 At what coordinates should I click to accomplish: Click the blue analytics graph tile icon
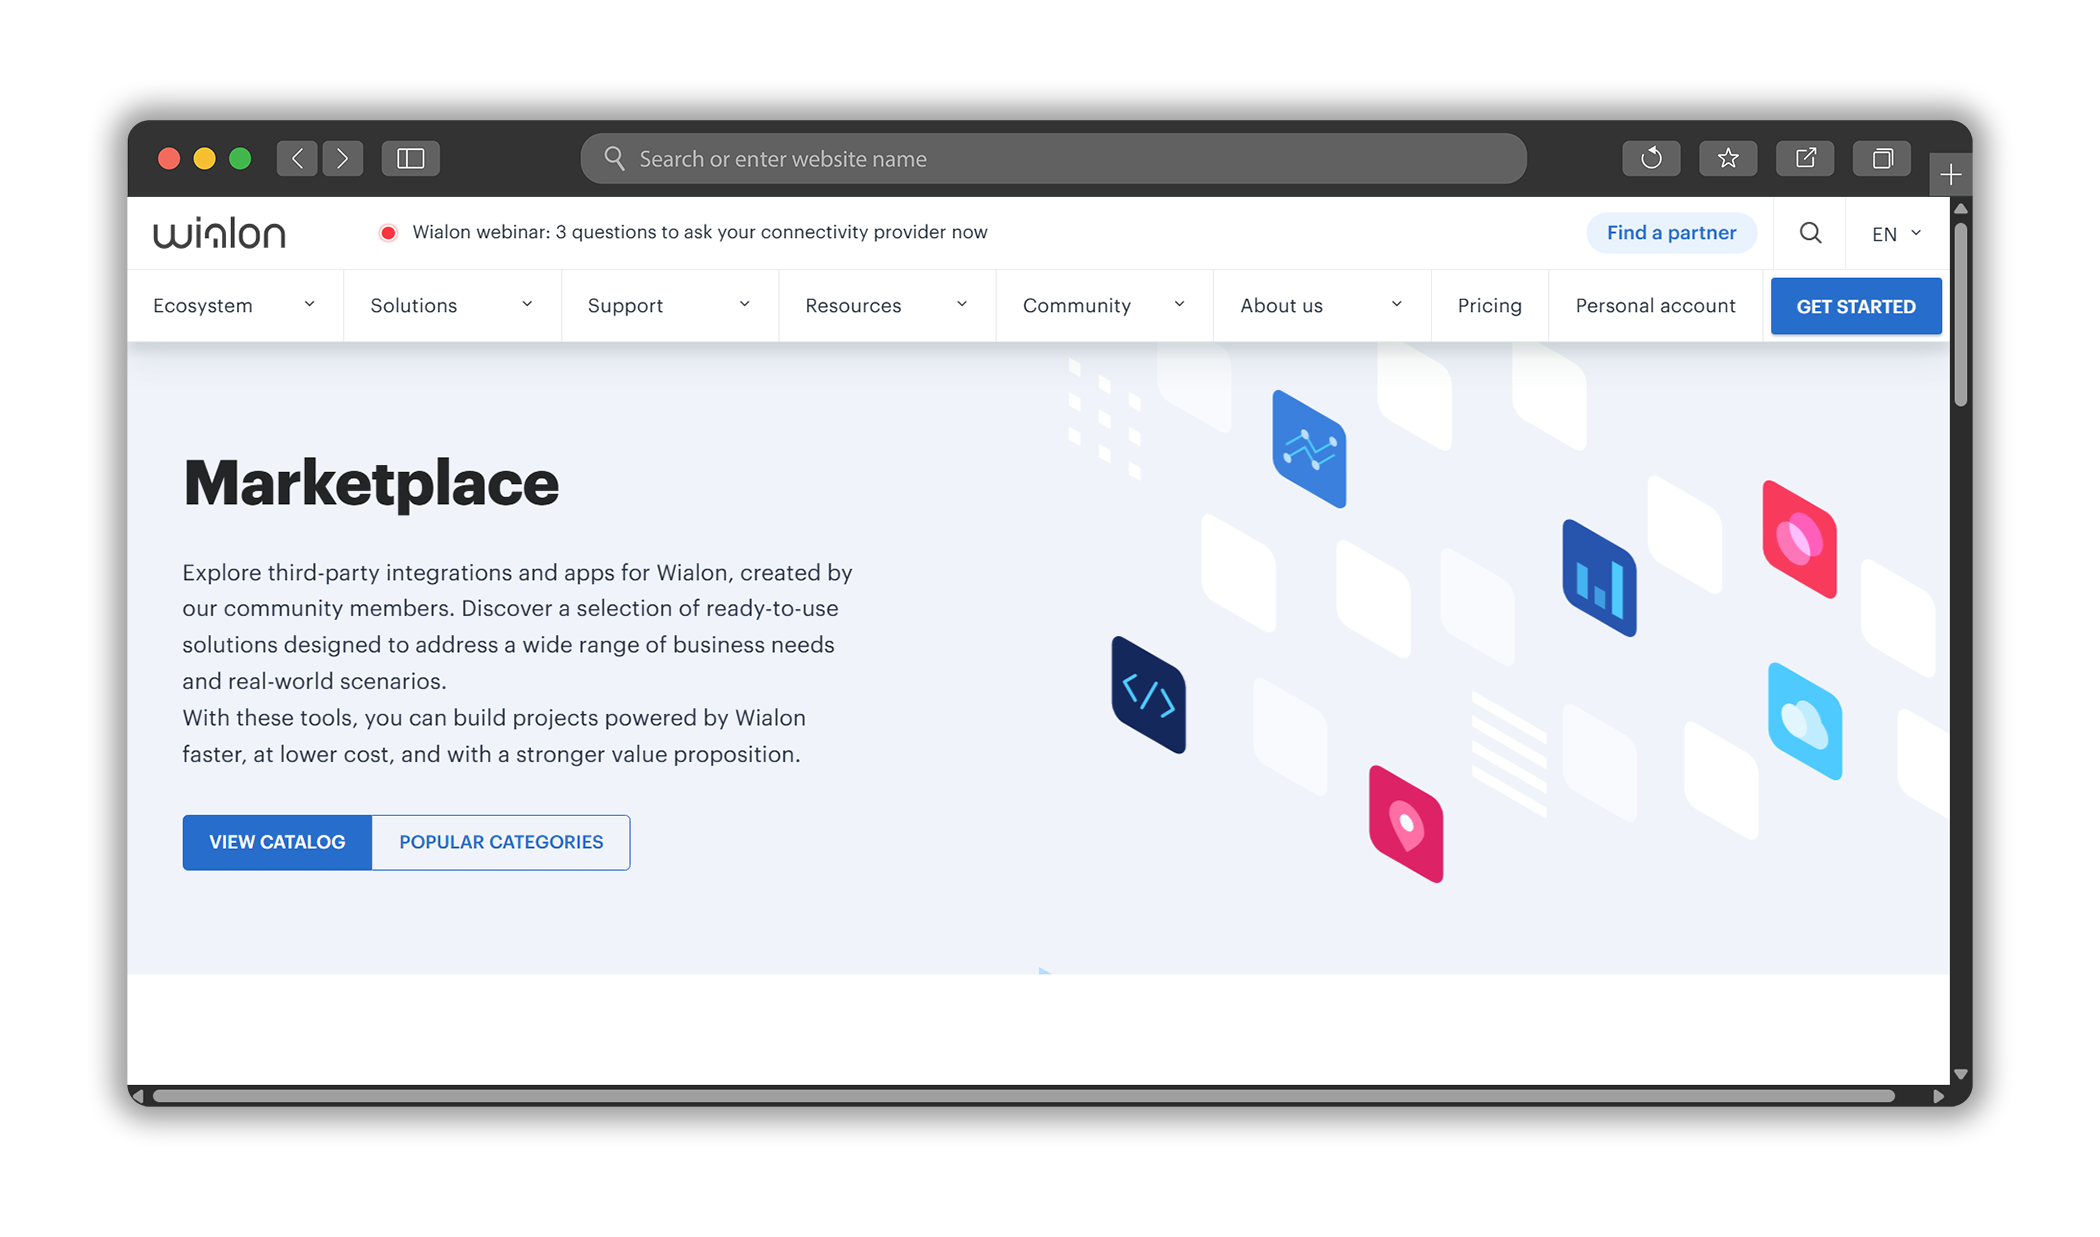click(x=1309, y=449)
